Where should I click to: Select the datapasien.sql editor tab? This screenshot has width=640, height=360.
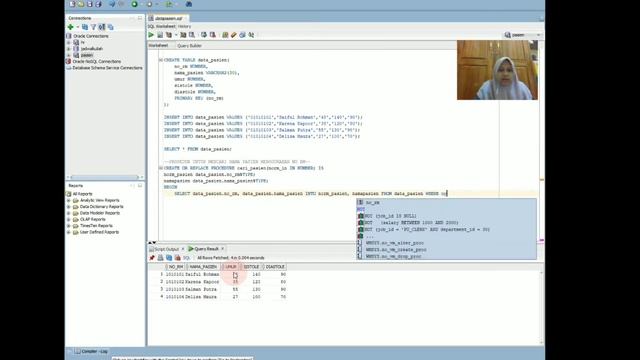168,18
